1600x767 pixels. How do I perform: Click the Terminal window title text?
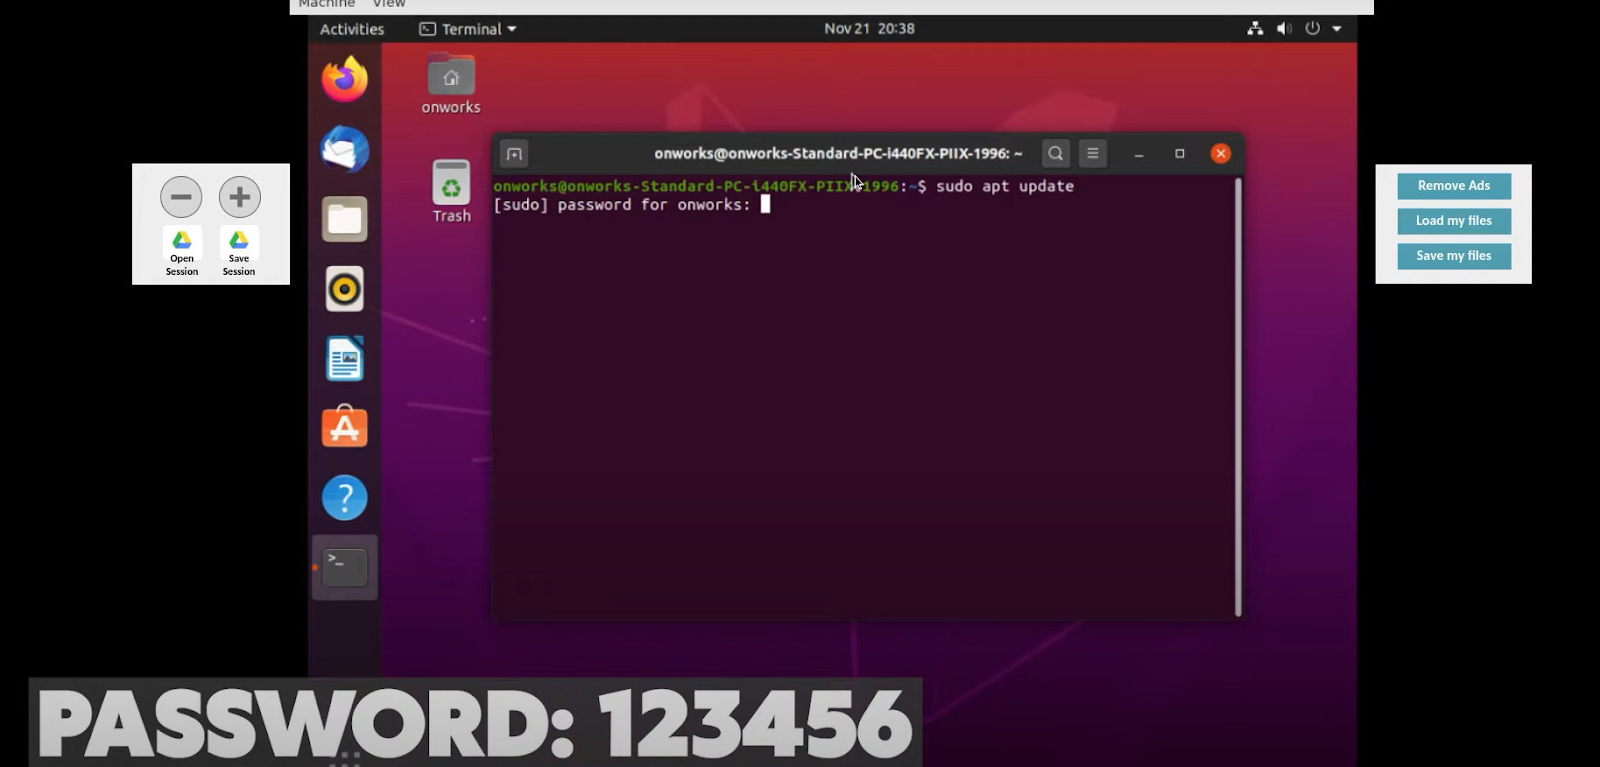pyautogui.click(x=838, y=153)
